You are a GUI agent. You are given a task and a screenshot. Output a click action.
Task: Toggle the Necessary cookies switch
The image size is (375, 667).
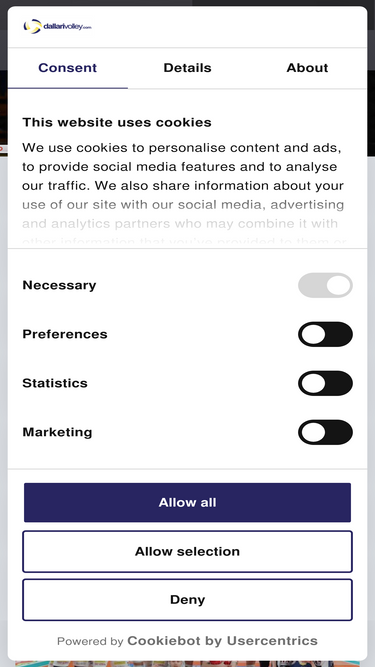[325, 285]
